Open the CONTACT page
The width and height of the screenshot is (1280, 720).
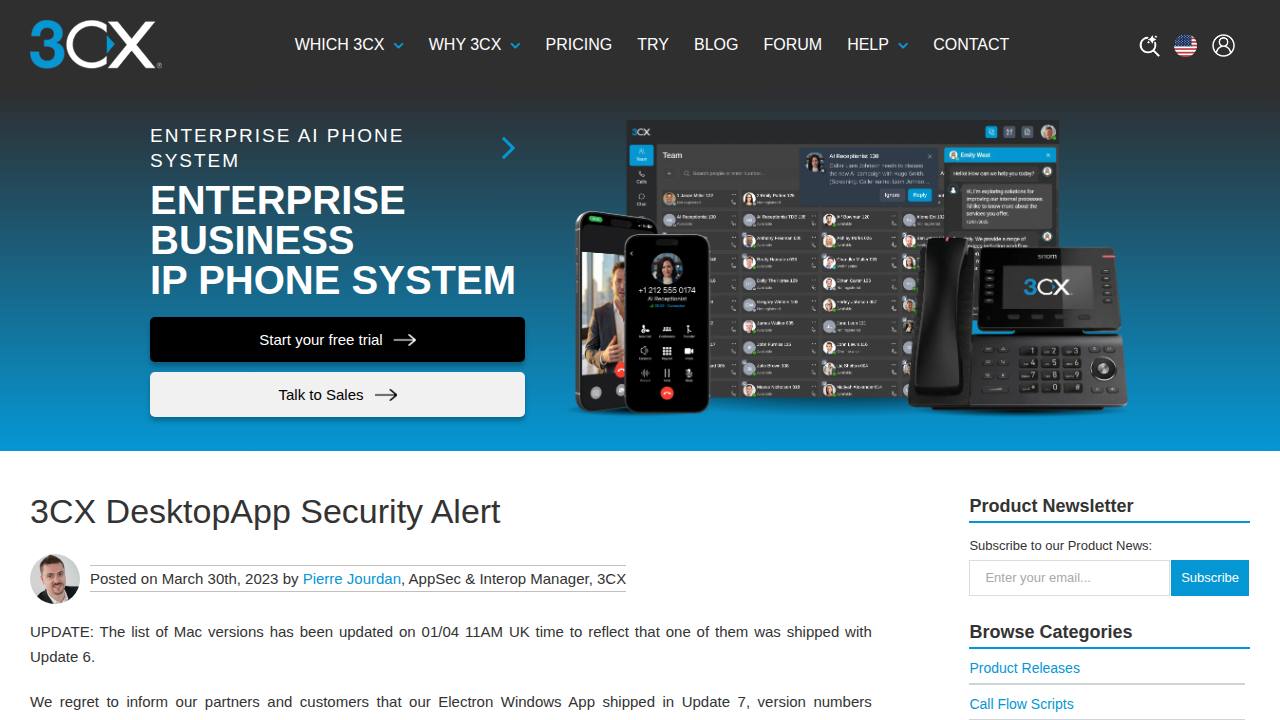click(x=970, y=44)
